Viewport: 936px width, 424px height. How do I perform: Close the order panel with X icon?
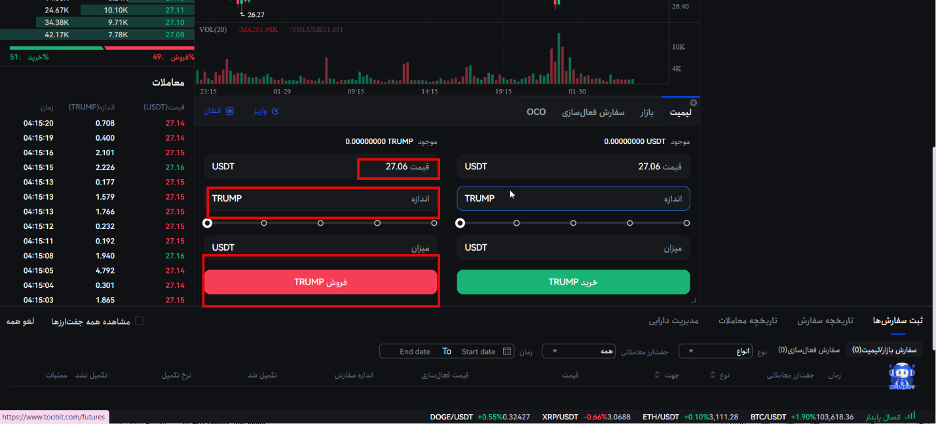tap(694, 102)
